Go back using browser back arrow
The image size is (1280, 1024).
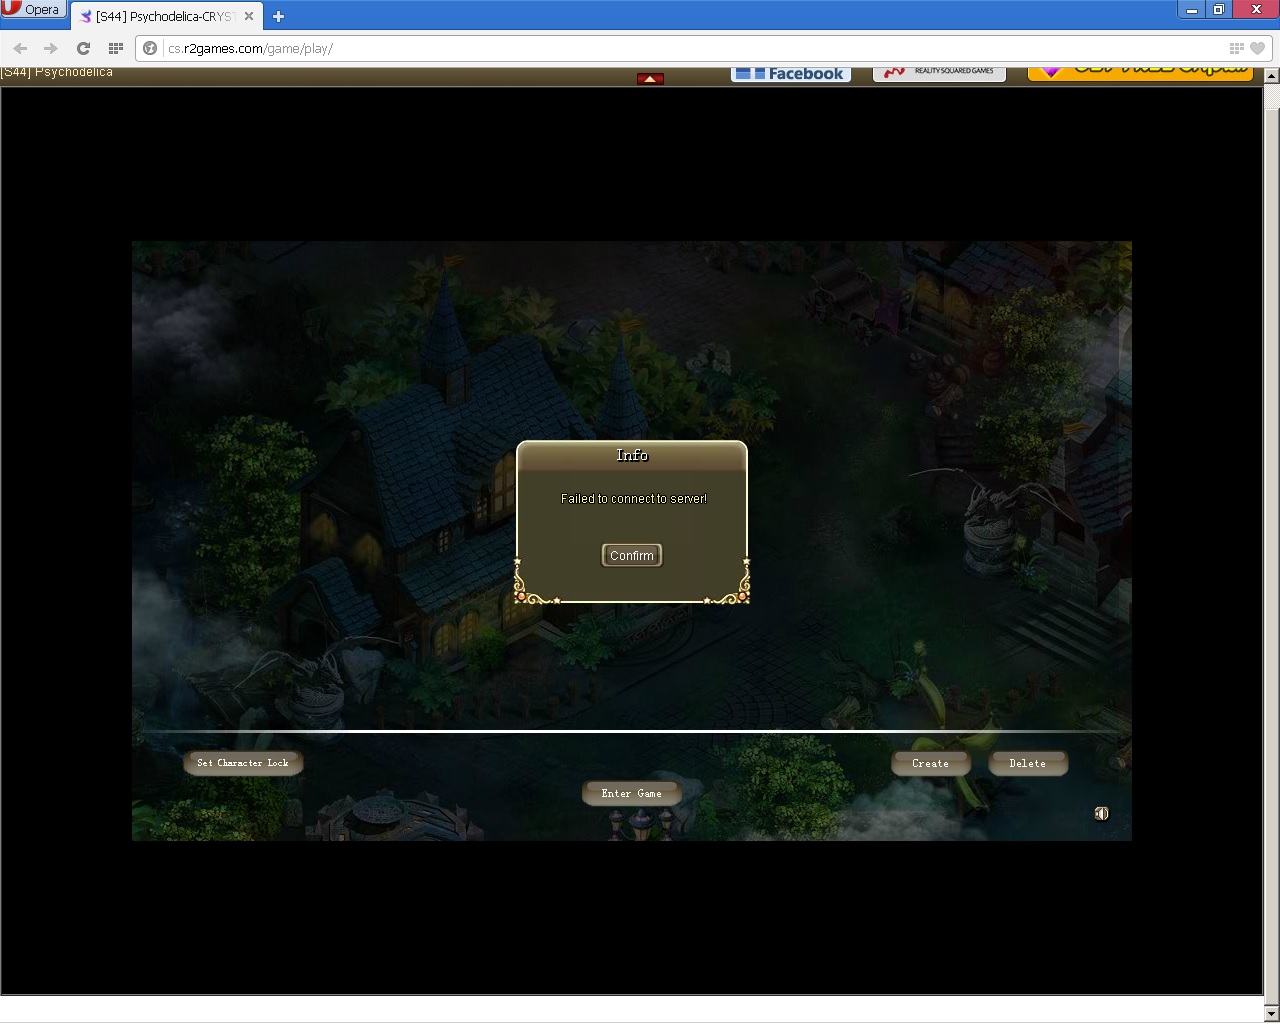(x=20, y=48)
